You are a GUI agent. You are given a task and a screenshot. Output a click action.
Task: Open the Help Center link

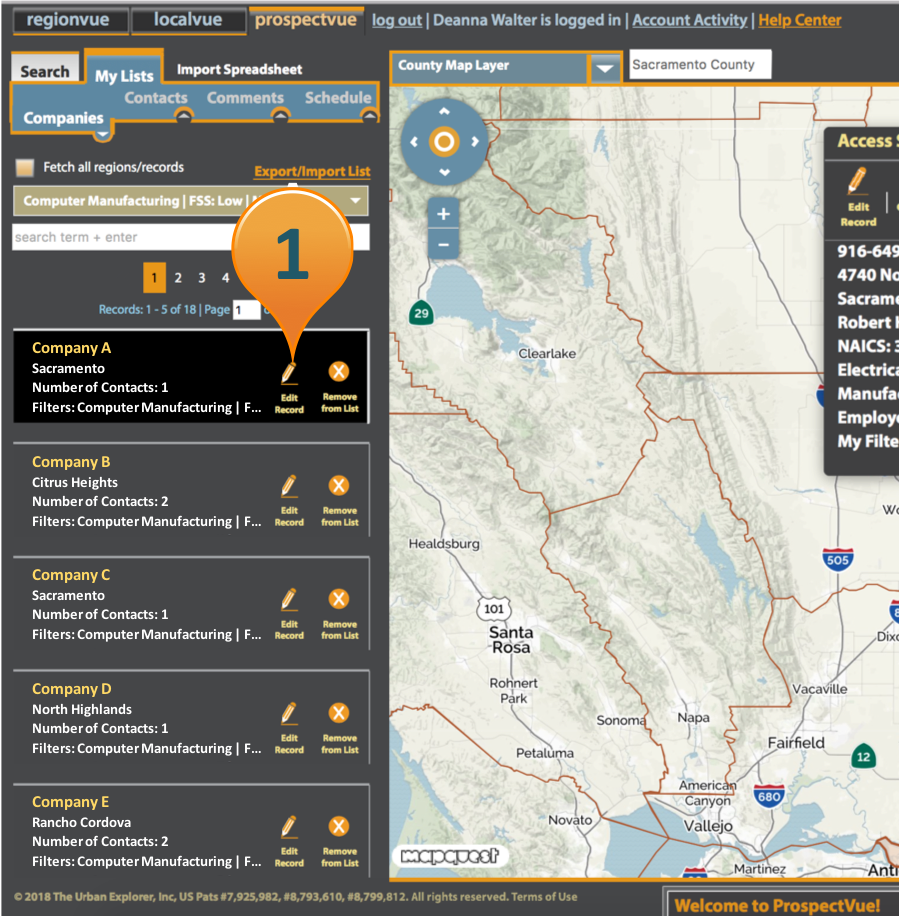tap(800, 20)
